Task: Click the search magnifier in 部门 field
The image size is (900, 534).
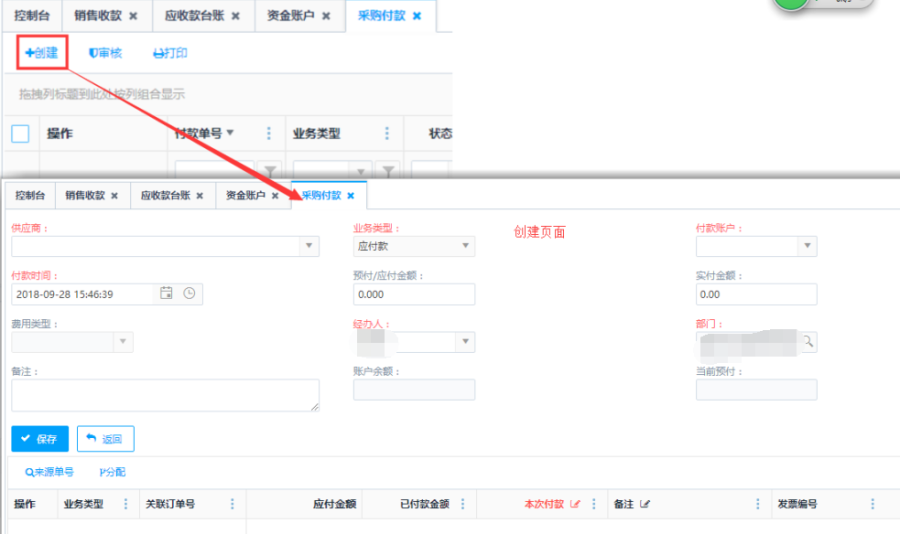Action: [807, 342]
